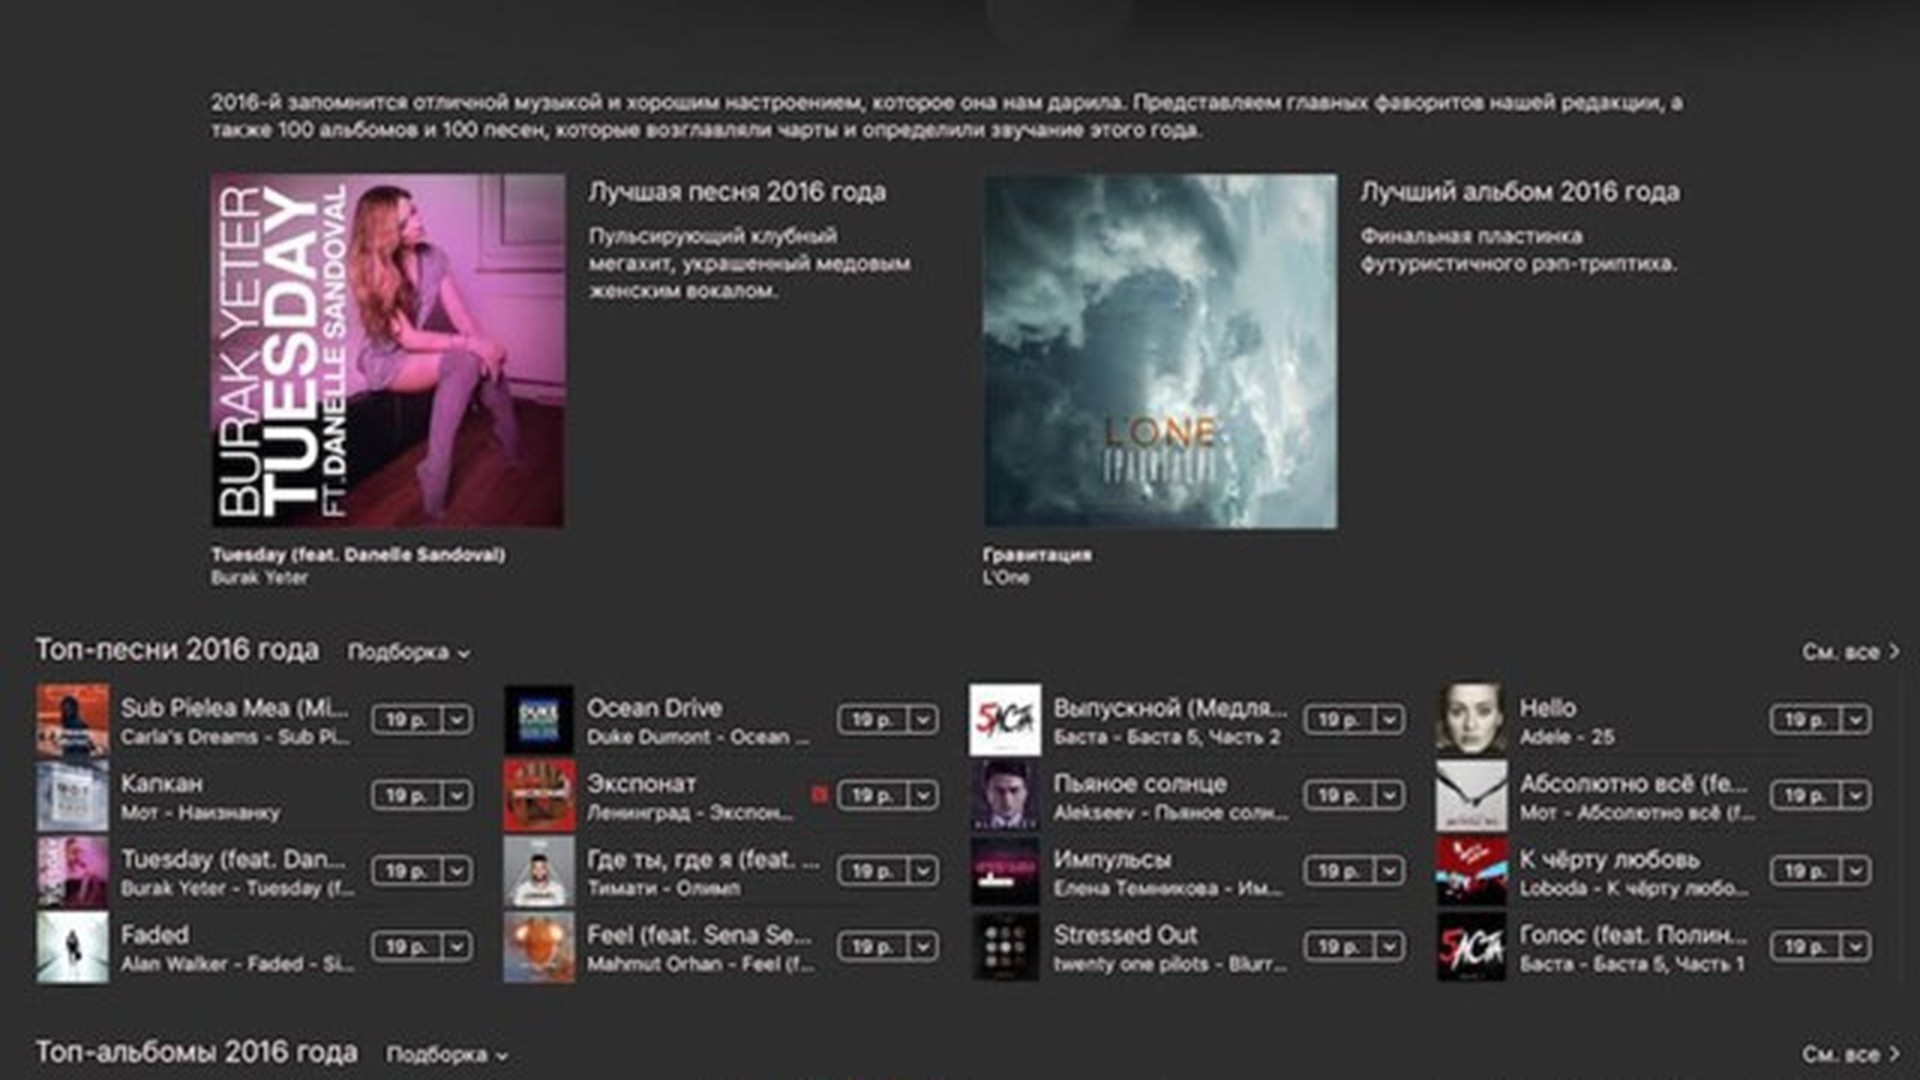This screenshot has width=1920, height=1080.
Task: Open the price arrow menu for Пьяное солнце
Action: click(1389, 796)
